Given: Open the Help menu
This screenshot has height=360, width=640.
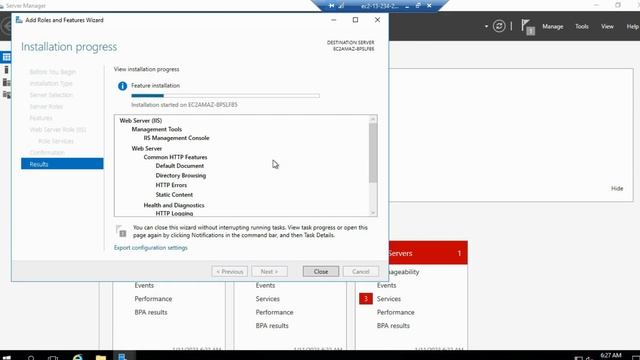Looking at the screenshot, I should pyautogui.click(x=632, y=27).
